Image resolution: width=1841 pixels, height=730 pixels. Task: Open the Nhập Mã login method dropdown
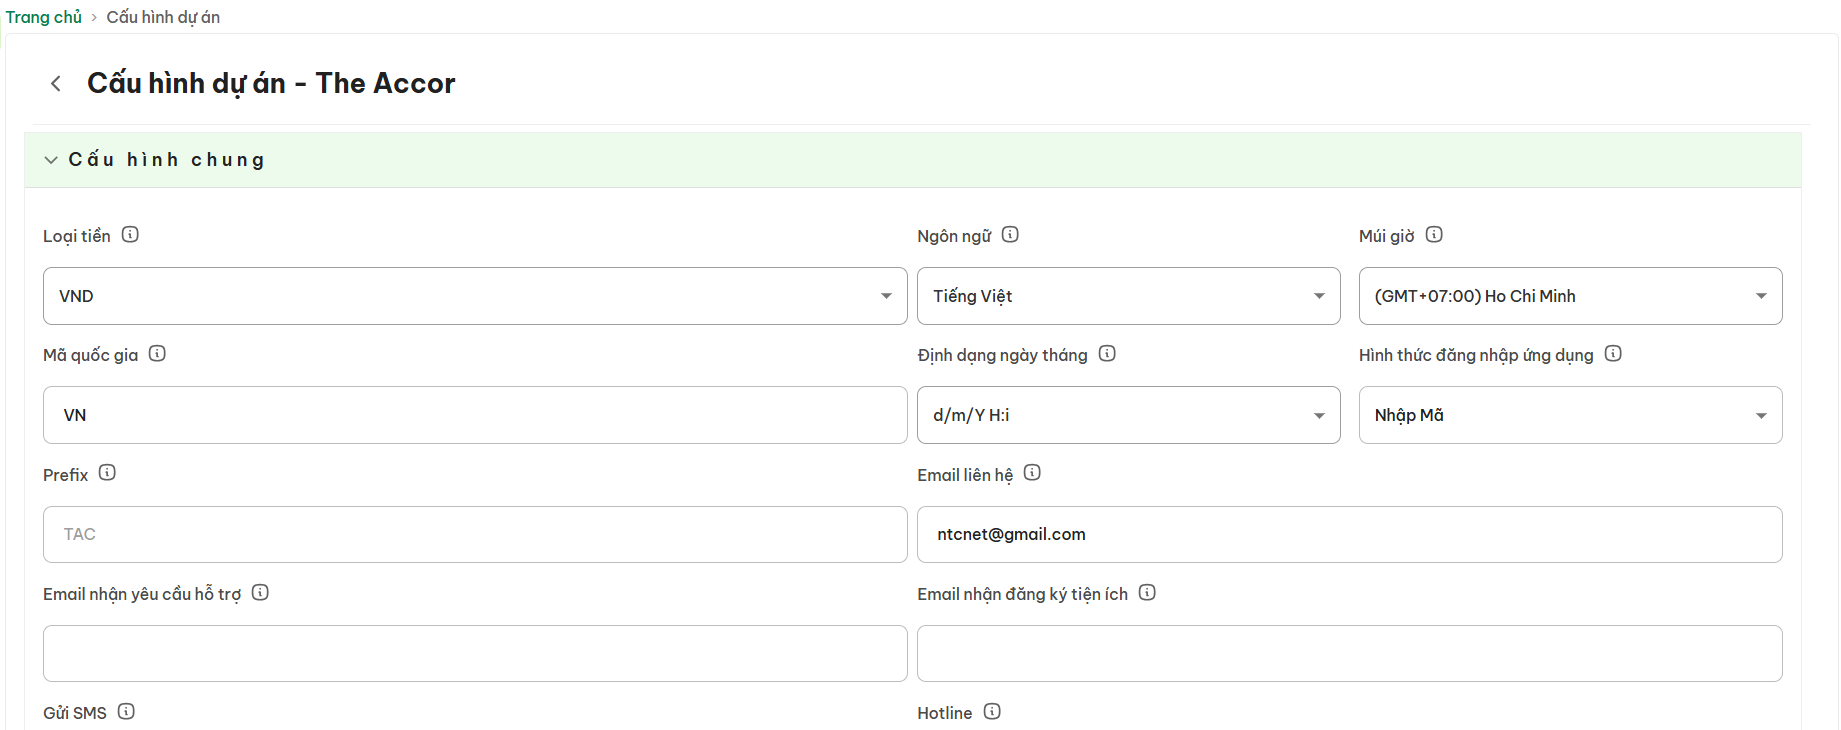click(x=1570, y=415)
